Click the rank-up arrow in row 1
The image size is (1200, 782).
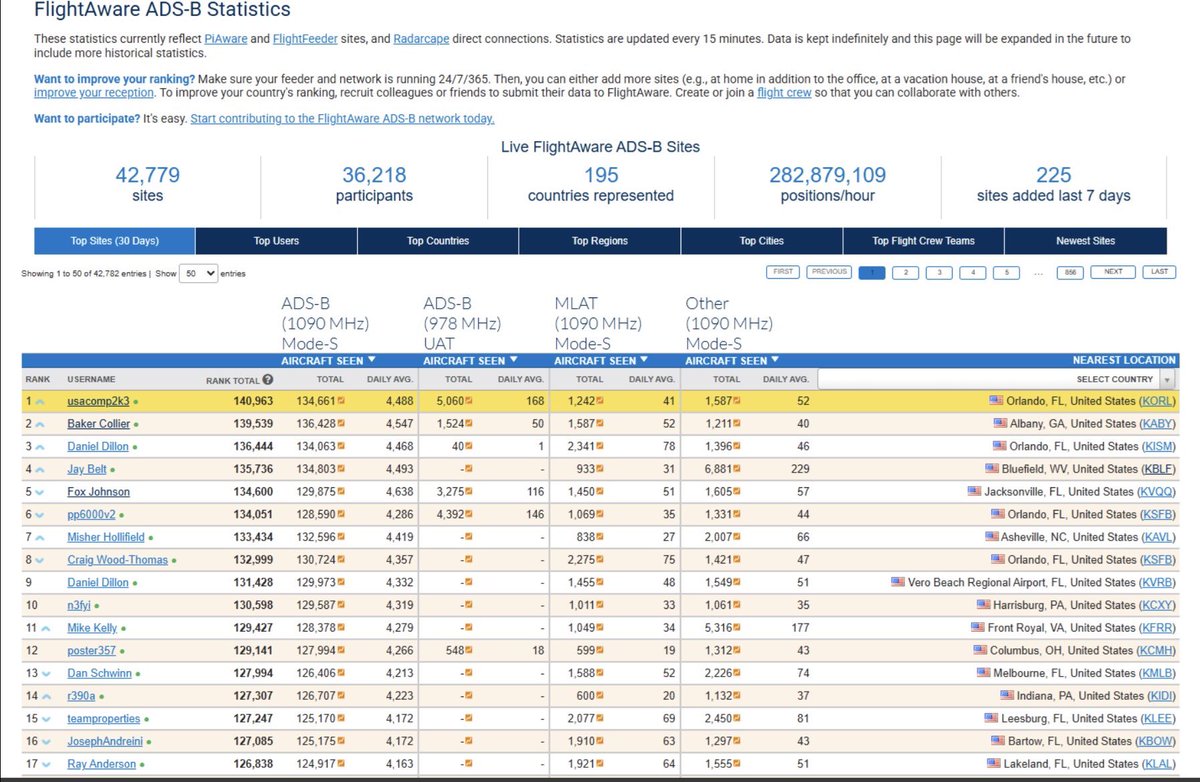(x=40, y=402)
